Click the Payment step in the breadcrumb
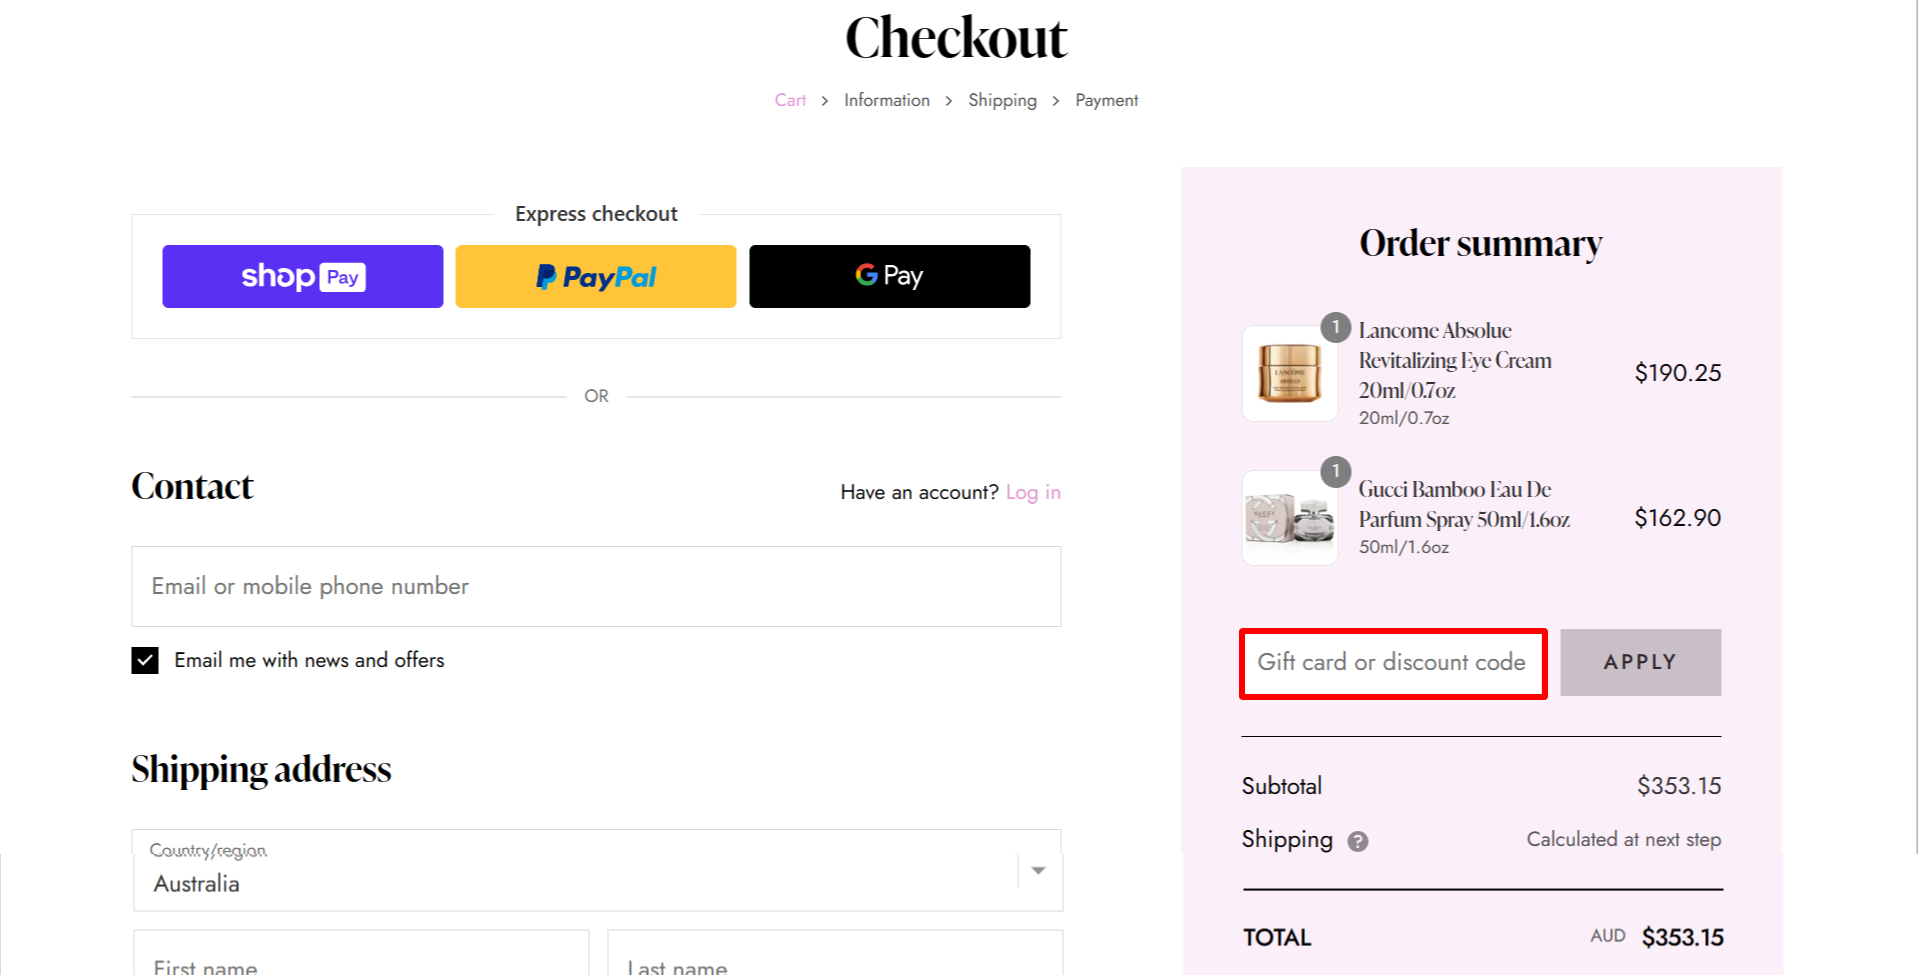 1106,100
